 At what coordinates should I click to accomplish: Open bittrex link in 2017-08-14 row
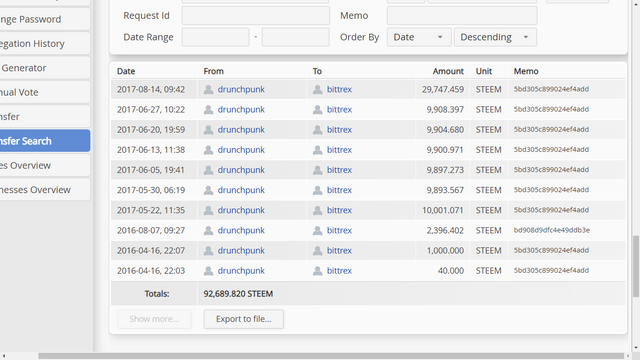pyautogui.click(x=339, y=89)
